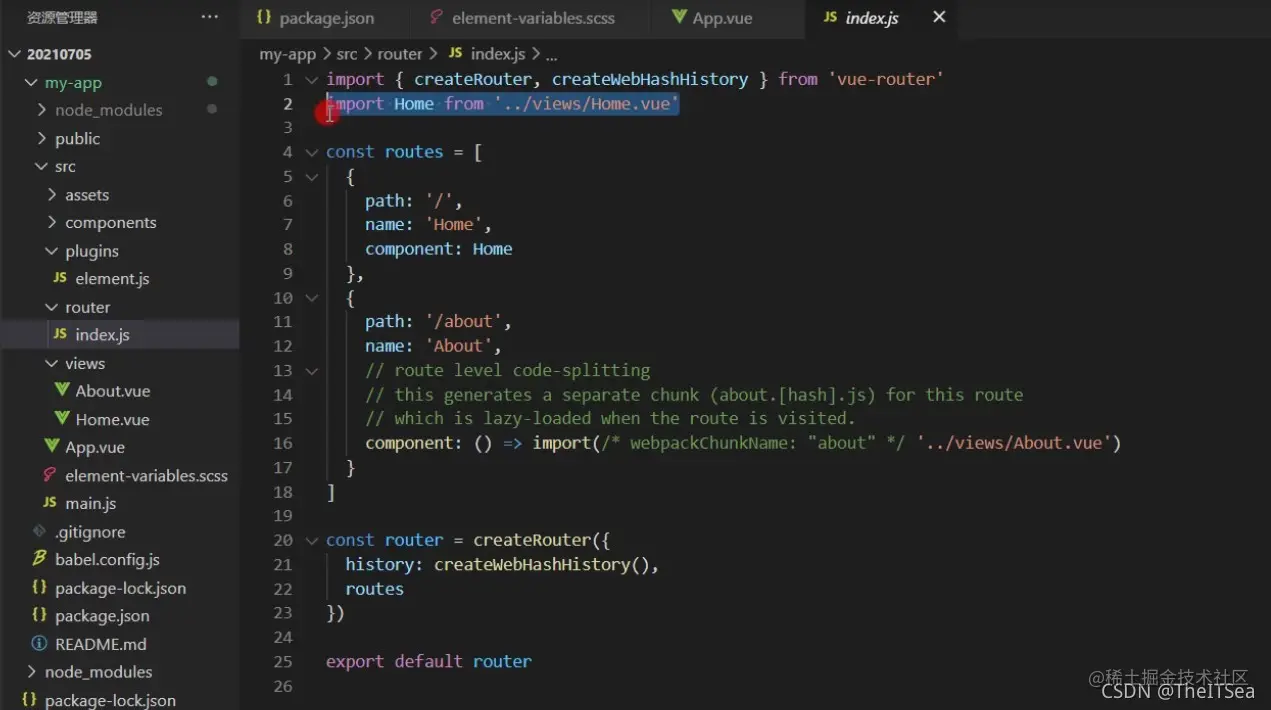Click '../views/Home.vue' string on line 2
Screen dimensions: 1271x710
click(586, 104)
